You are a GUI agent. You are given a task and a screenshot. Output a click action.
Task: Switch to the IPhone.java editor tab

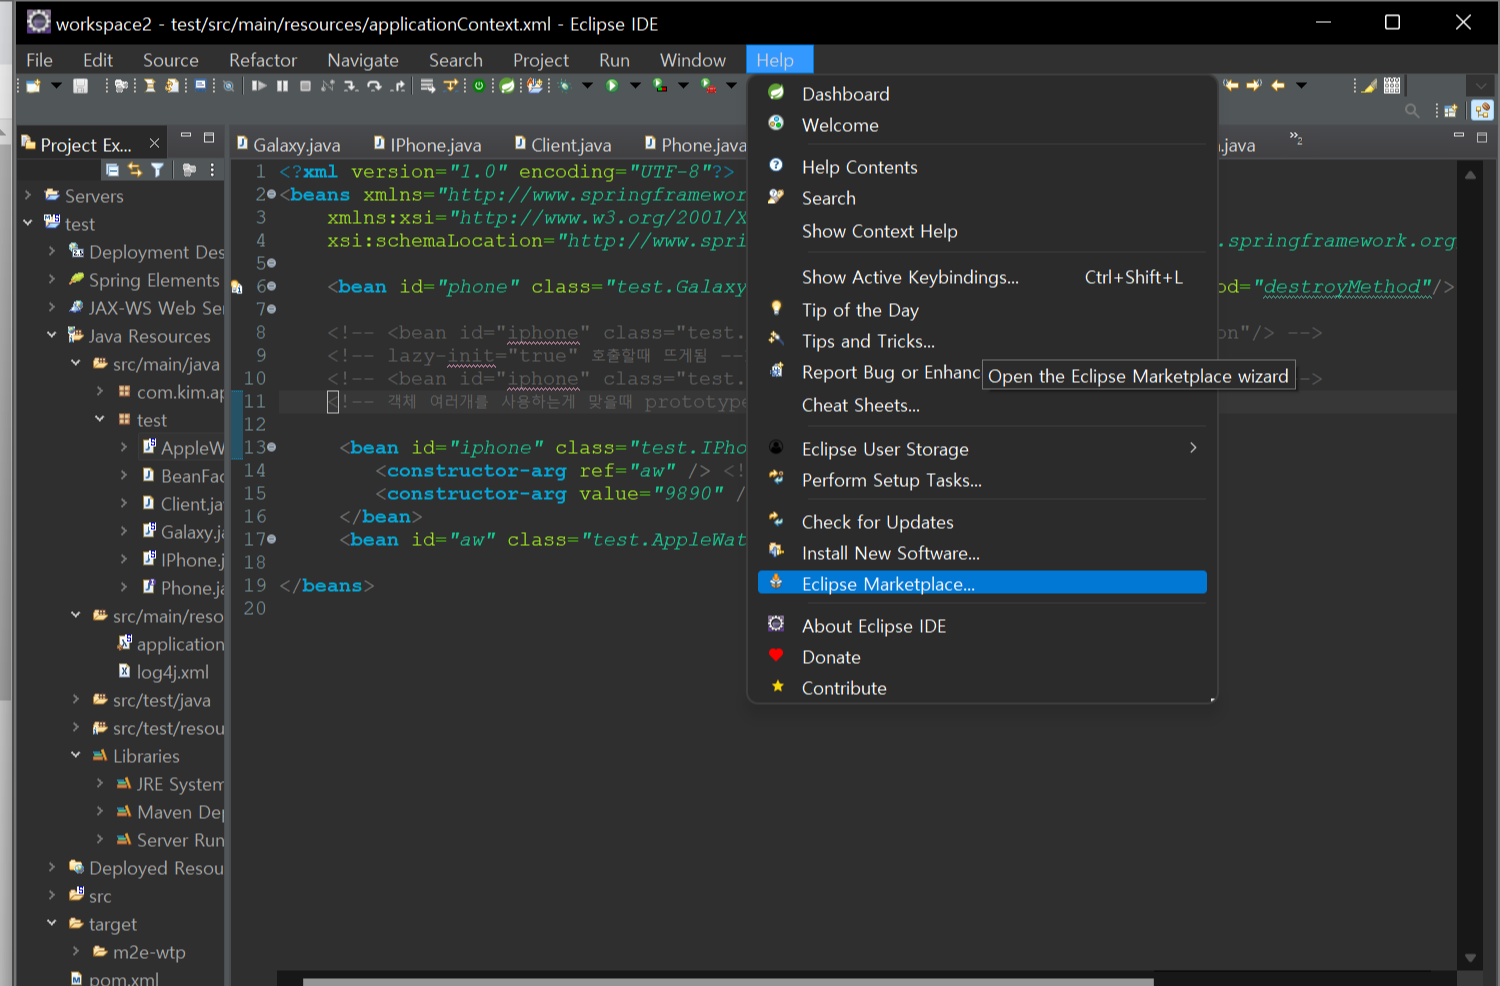point(427,145)
